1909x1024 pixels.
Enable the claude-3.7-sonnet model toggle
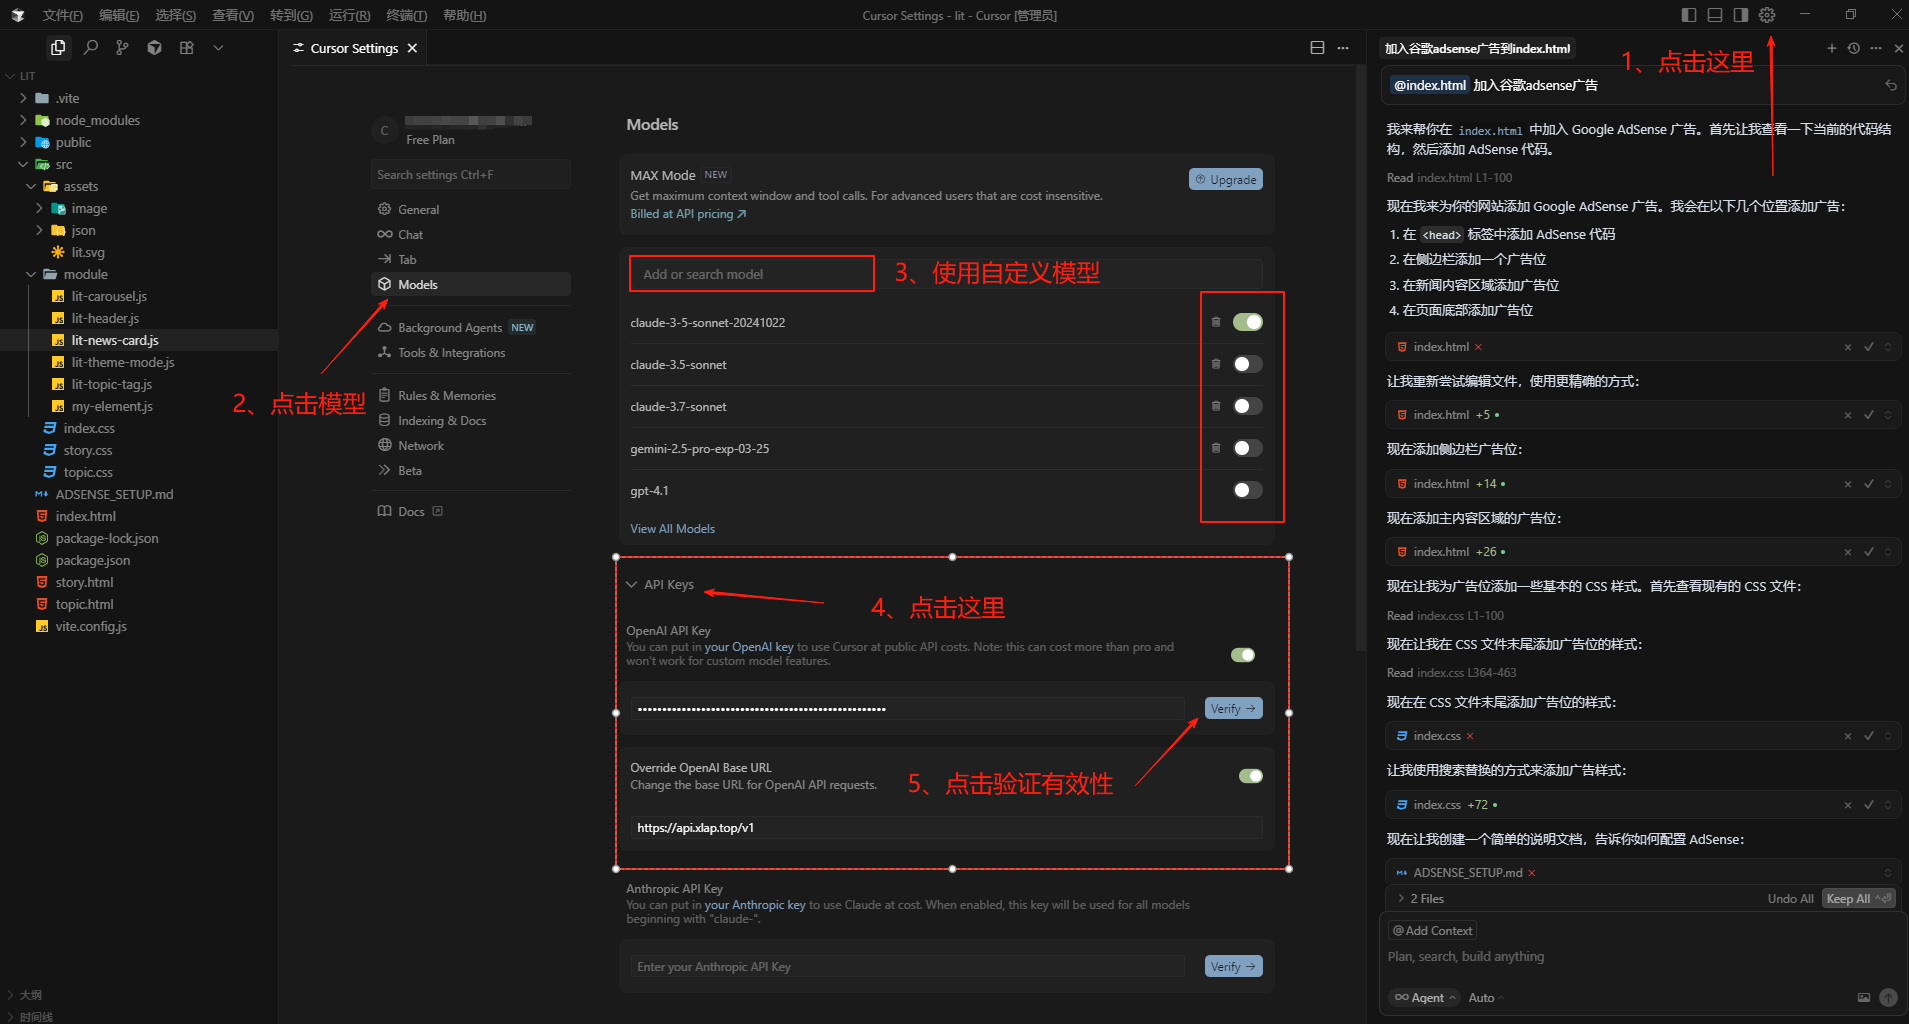[x=1248, y=406]
